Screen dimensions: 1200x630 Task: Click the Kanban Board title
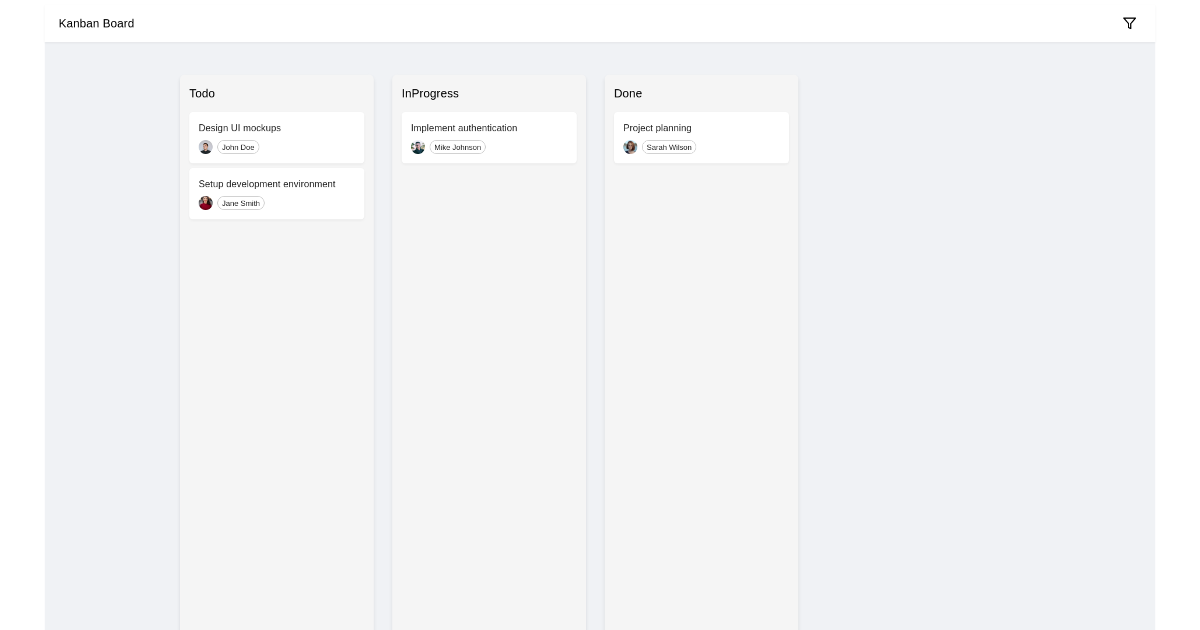point(96,23)
